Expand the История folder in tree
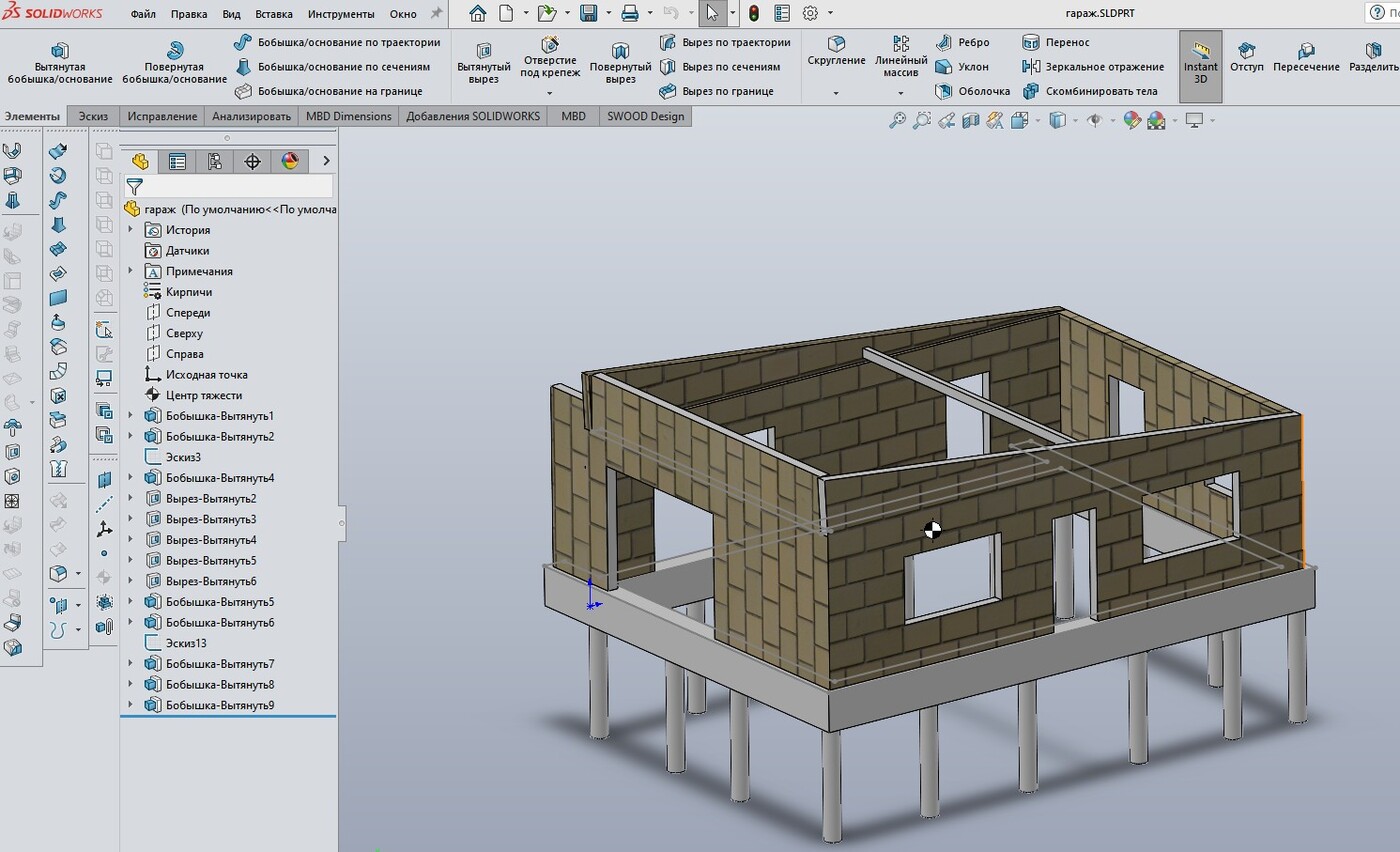 click(x=130, y=230)
